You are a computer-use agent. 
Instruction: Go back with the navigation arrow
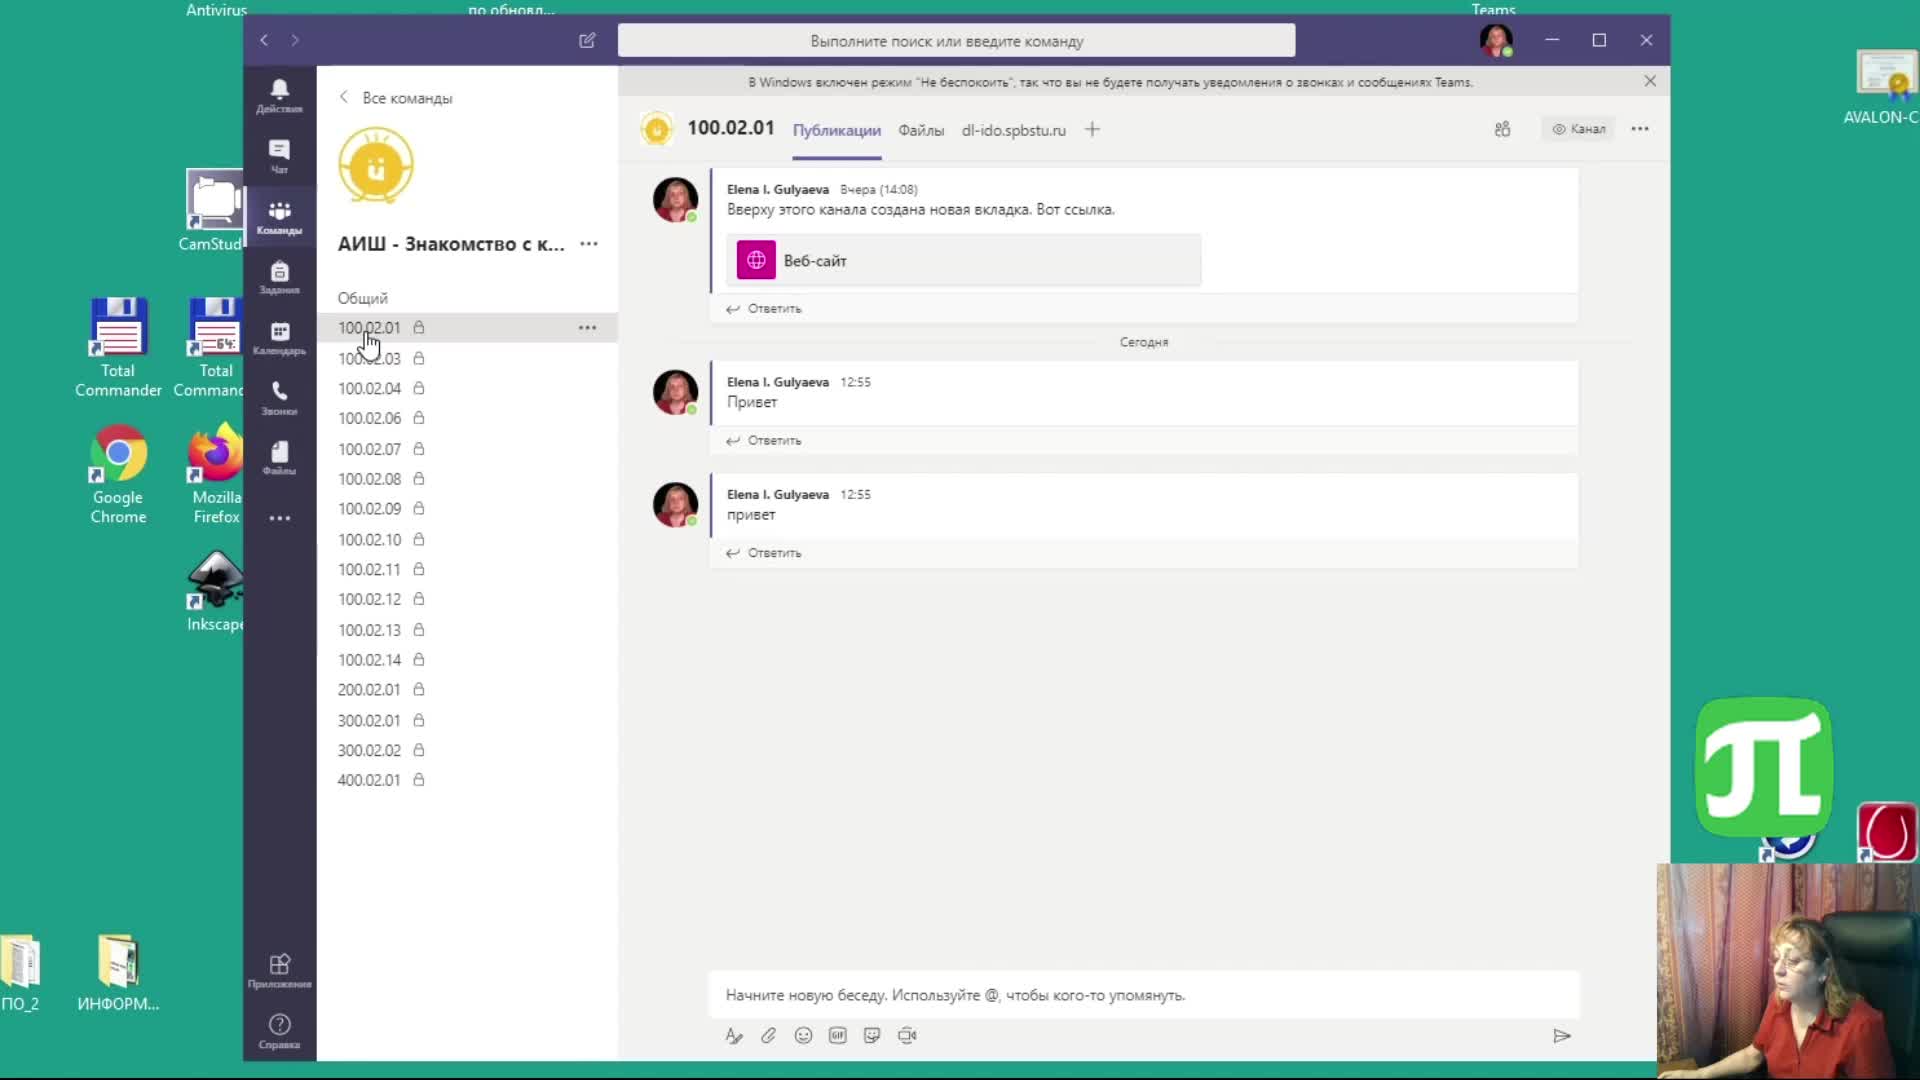click(x=264, y=40)
